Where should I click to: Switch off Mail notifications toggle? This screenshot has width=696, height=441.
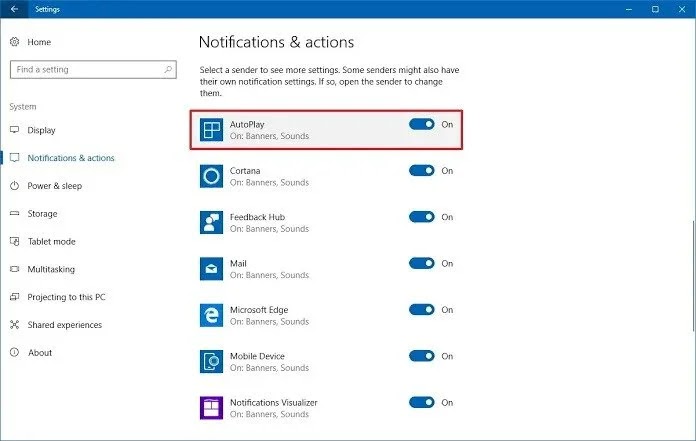tap(422, 263)
